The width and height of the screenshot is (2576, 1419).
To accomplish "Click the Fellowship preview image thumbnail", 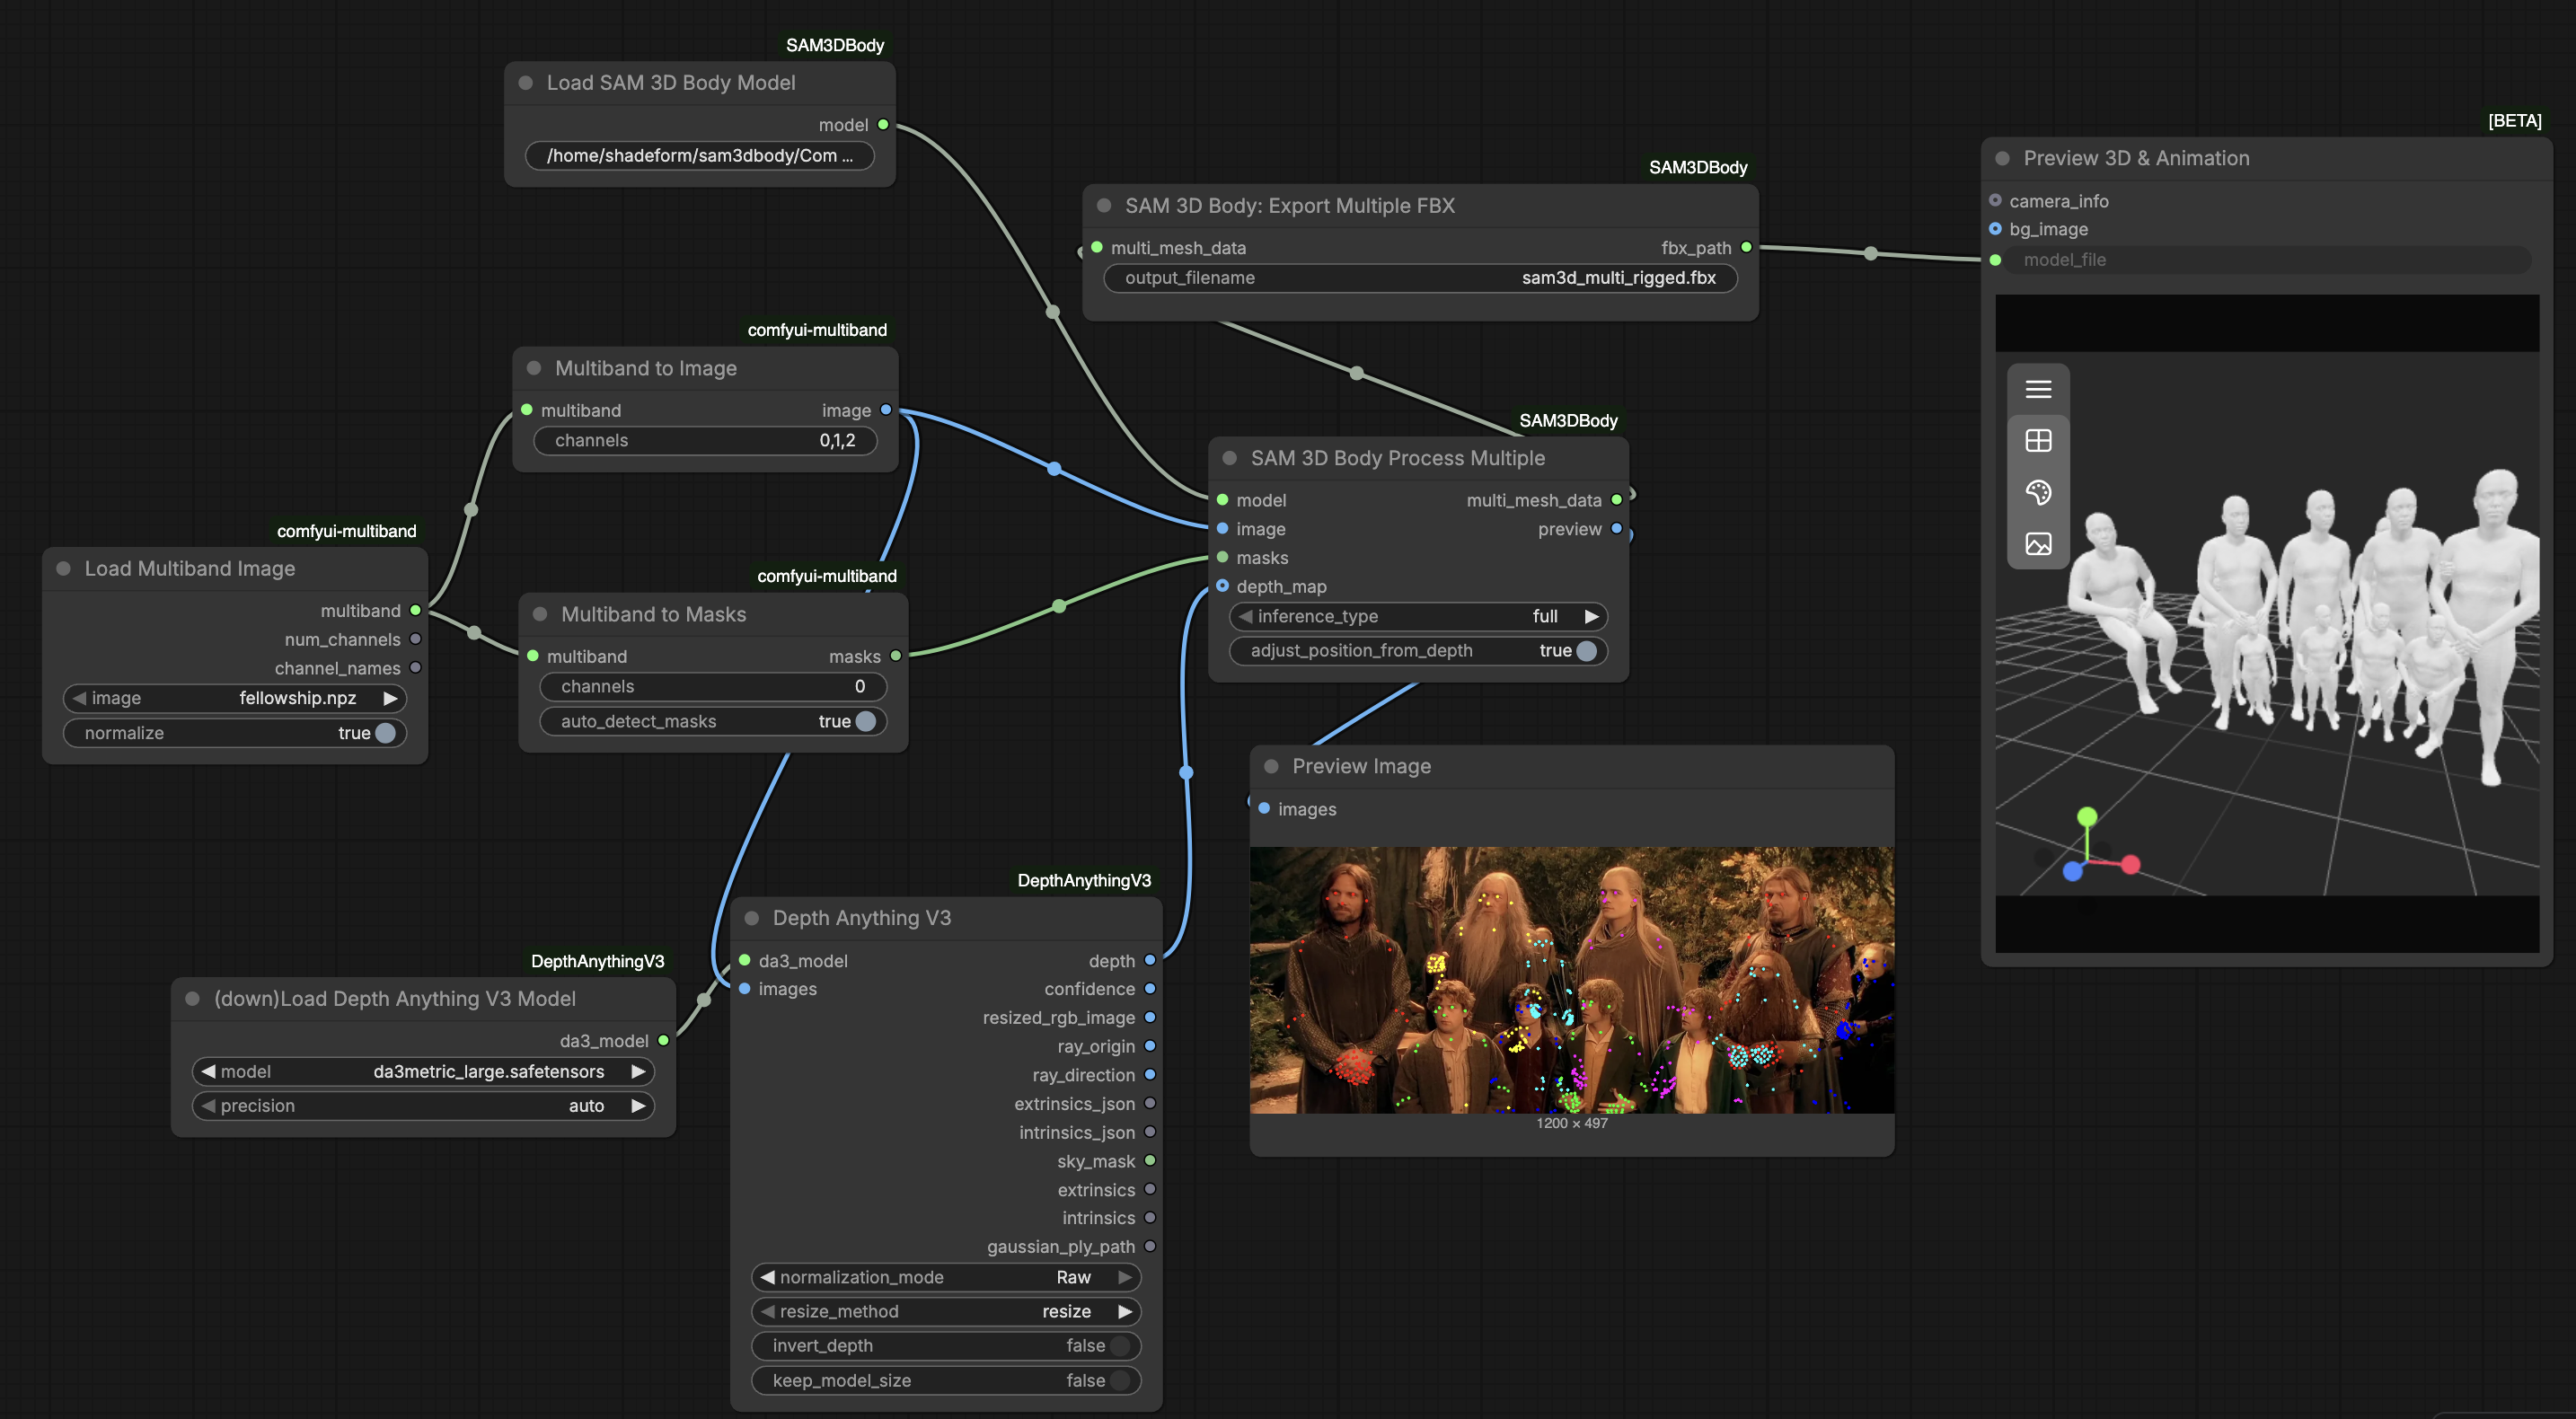I will (1571, 980).
